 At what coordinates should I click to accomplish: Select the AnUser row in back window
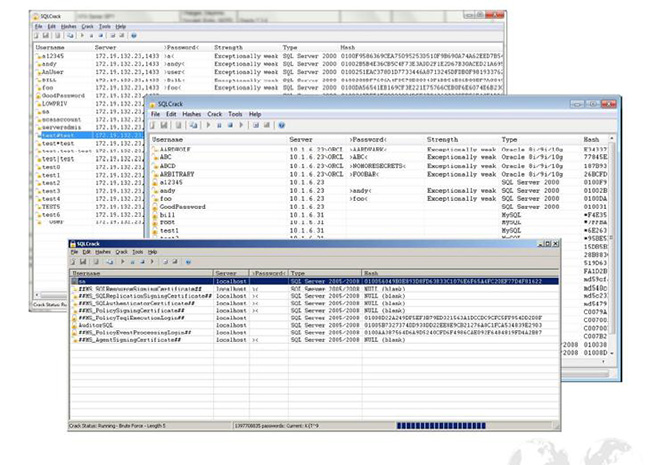[x=269, y=72]
